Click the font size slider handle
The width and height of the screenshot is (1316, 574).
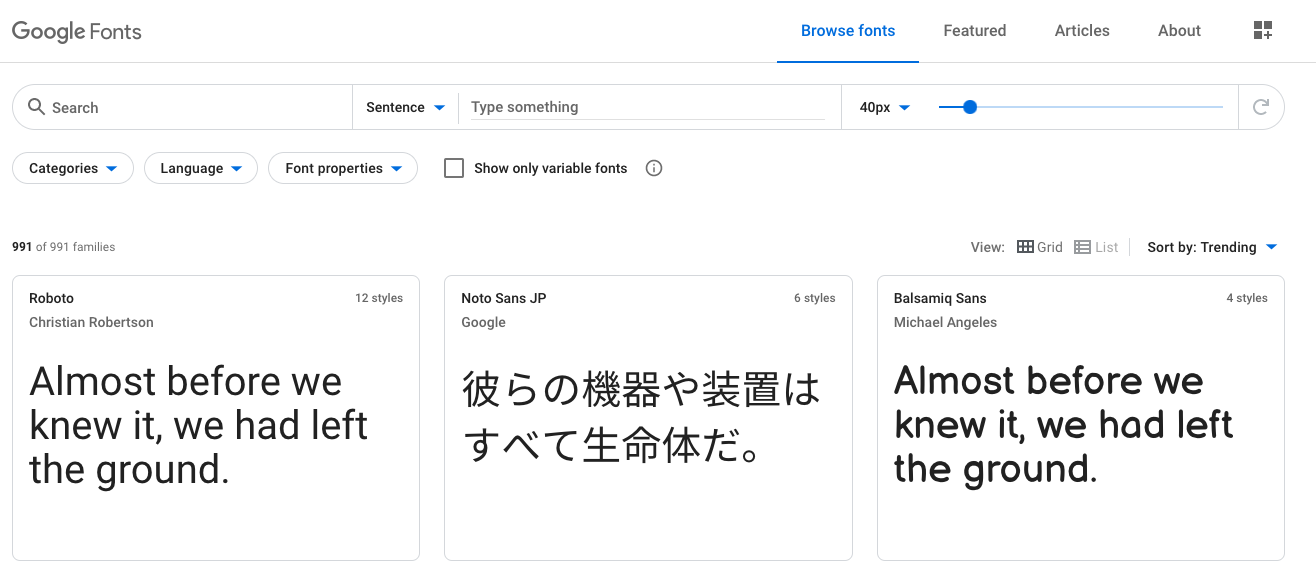click(969, 107)
